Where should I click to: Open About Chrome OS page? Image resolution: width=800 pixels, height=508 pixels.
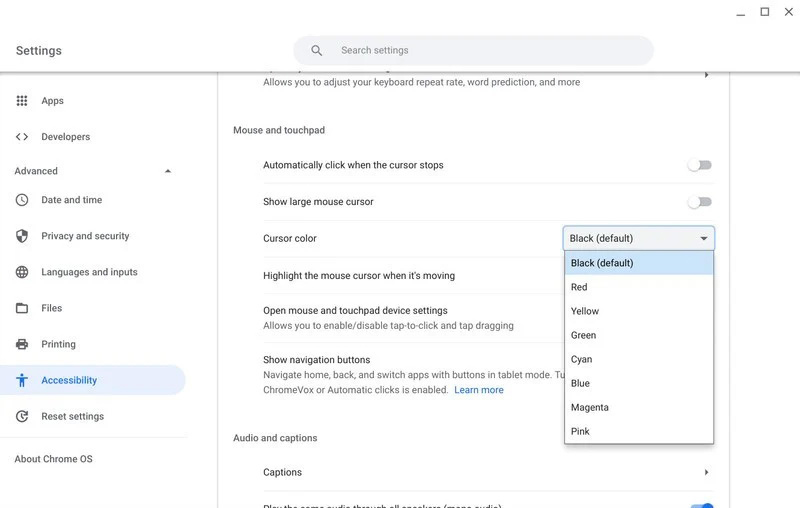(54, 459)
